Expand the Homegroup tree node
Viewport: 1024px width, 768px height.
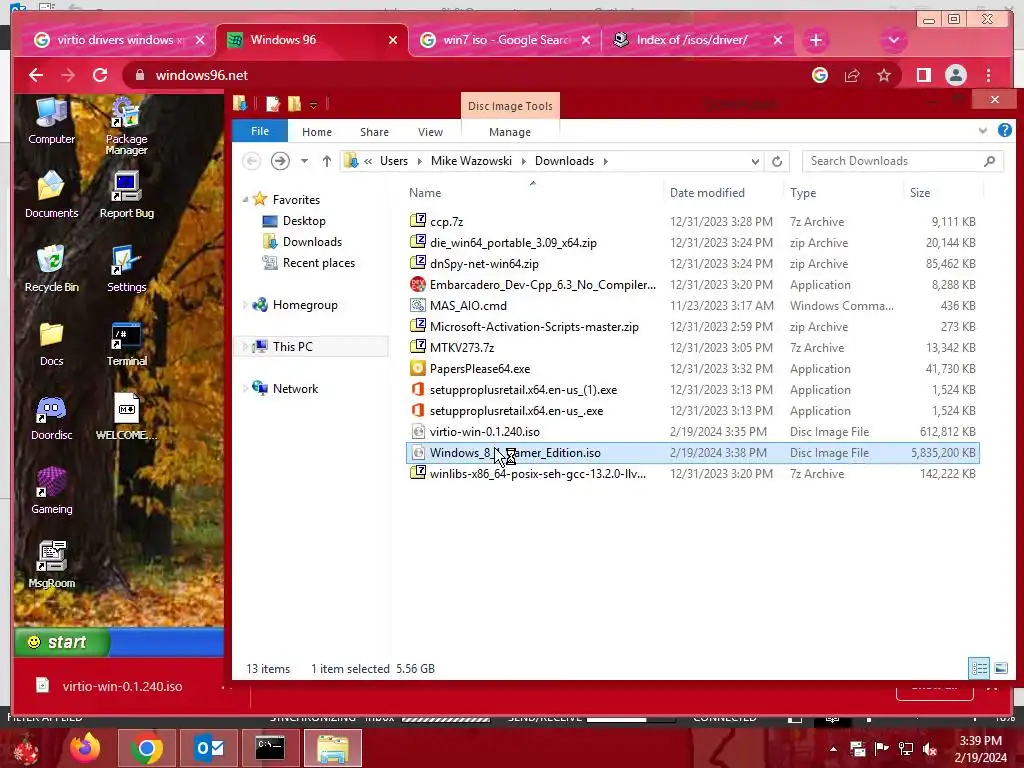pyautogui.click(x=246, y=305)
